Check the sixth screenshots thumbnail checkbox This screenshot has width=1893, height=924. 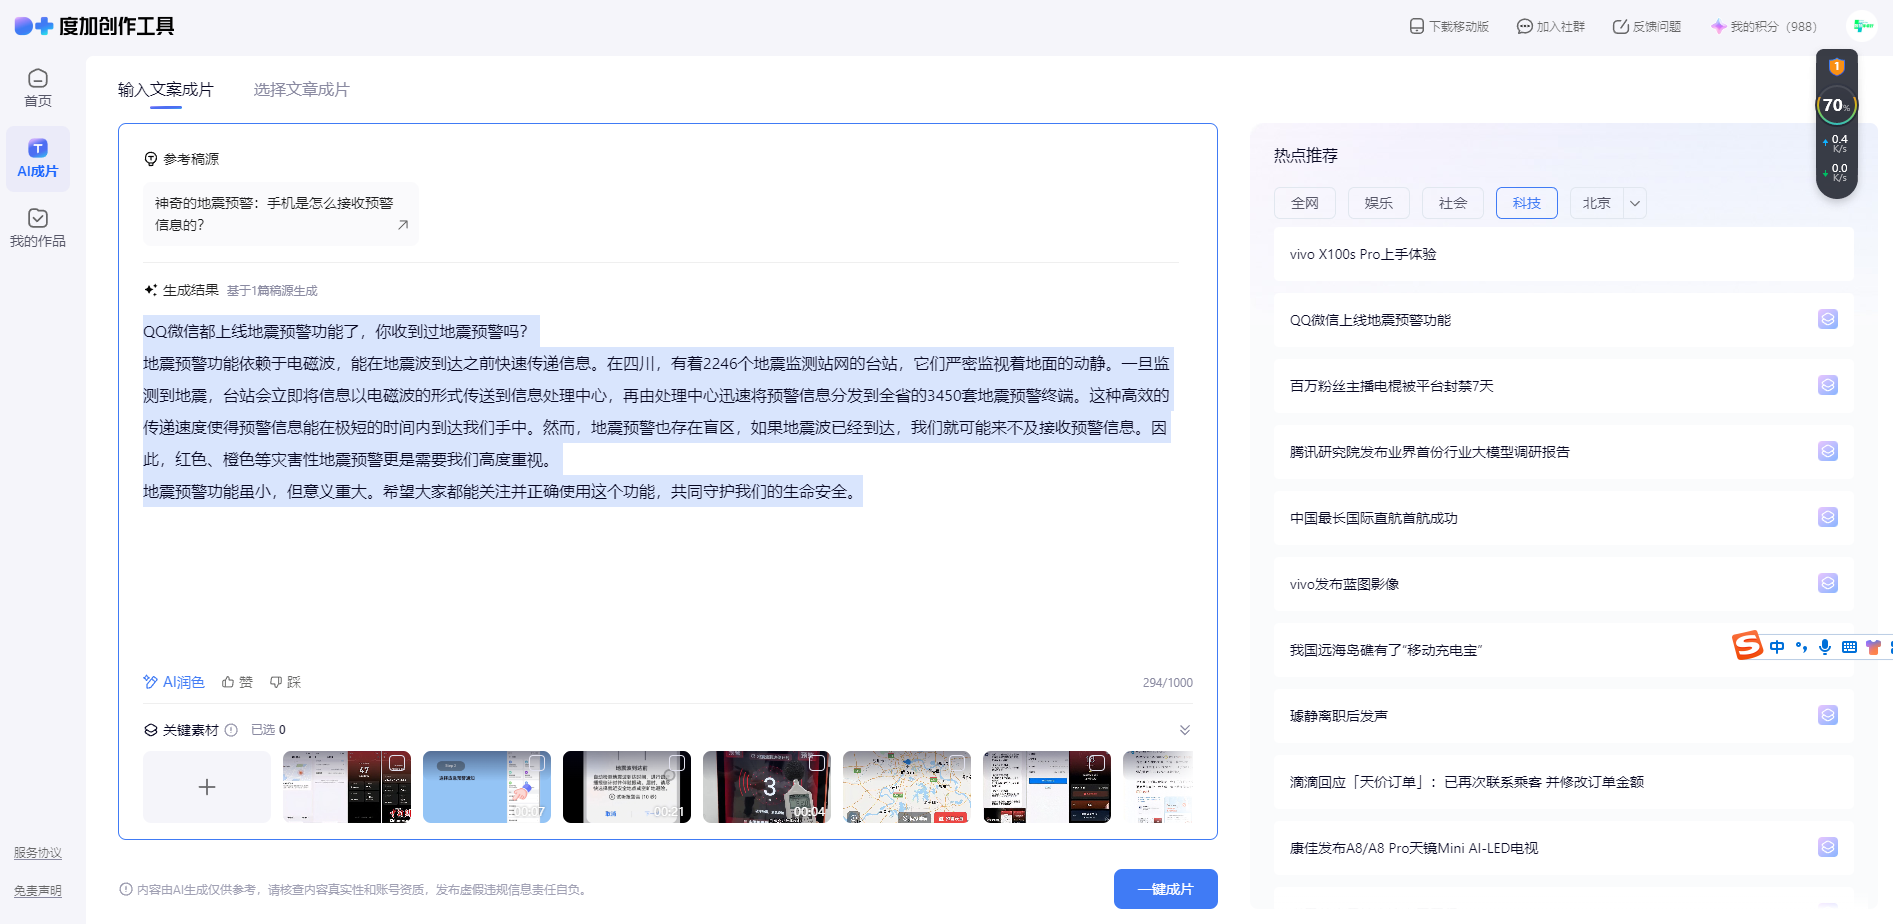click(x=1097, y=763)
